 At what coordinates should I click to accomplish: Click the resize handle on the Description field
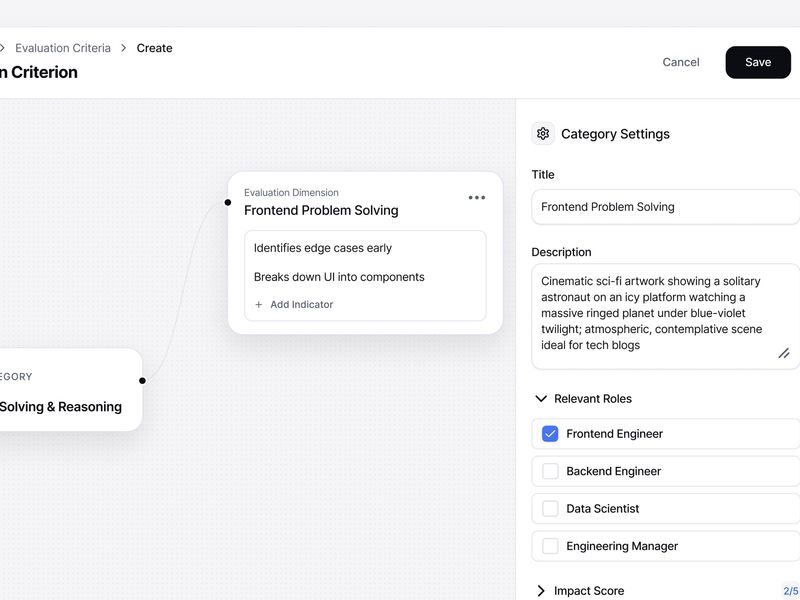pyautogui.click(x=785, y=353)
